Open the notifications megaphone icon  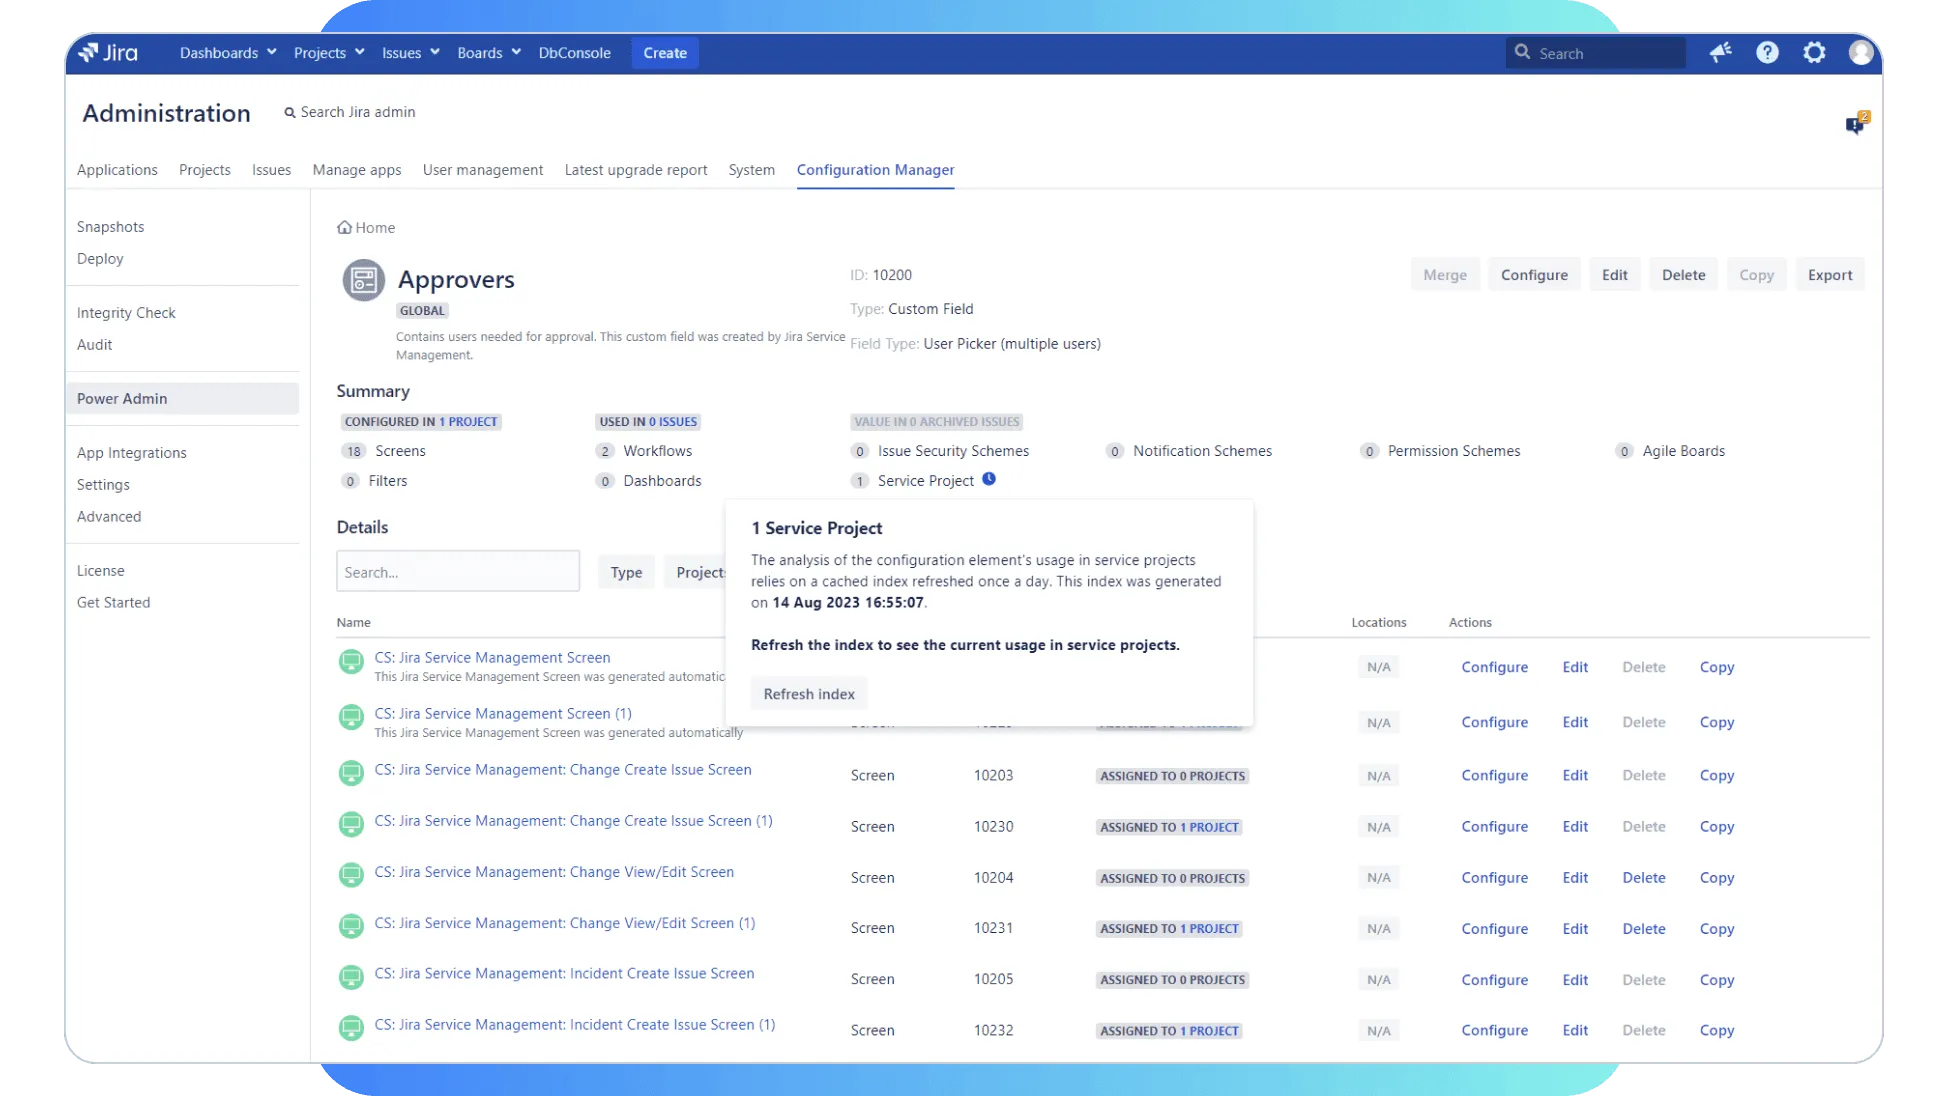1720,53
